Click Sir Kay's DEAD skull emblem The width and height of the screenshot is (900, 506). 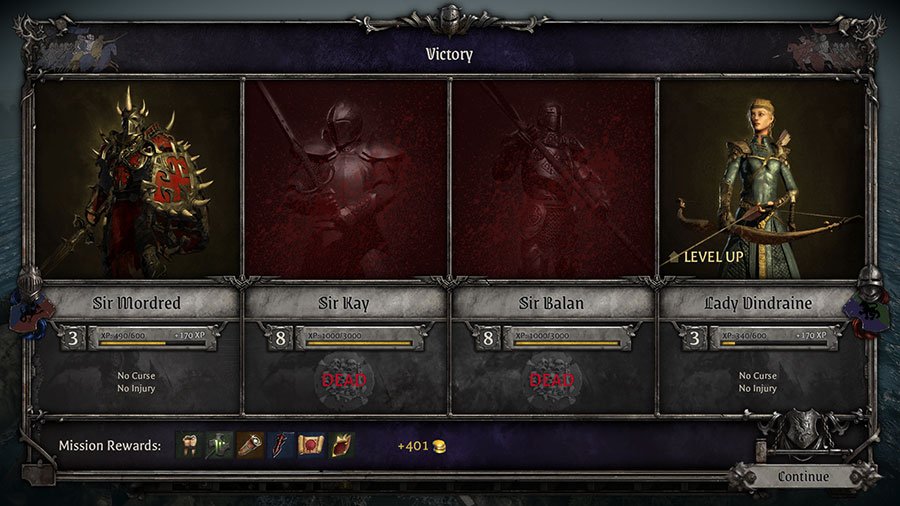[x=344, y=379]
